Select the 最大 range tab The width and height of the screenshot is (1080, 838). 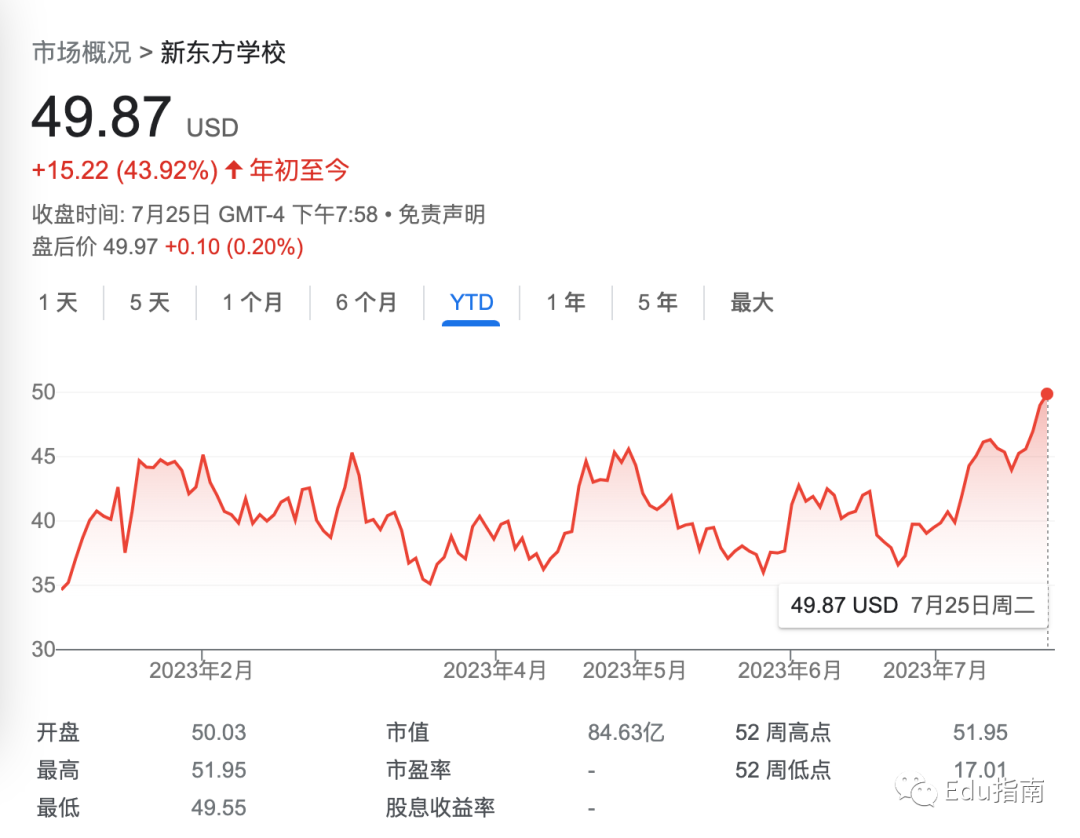tap(751, 302)
